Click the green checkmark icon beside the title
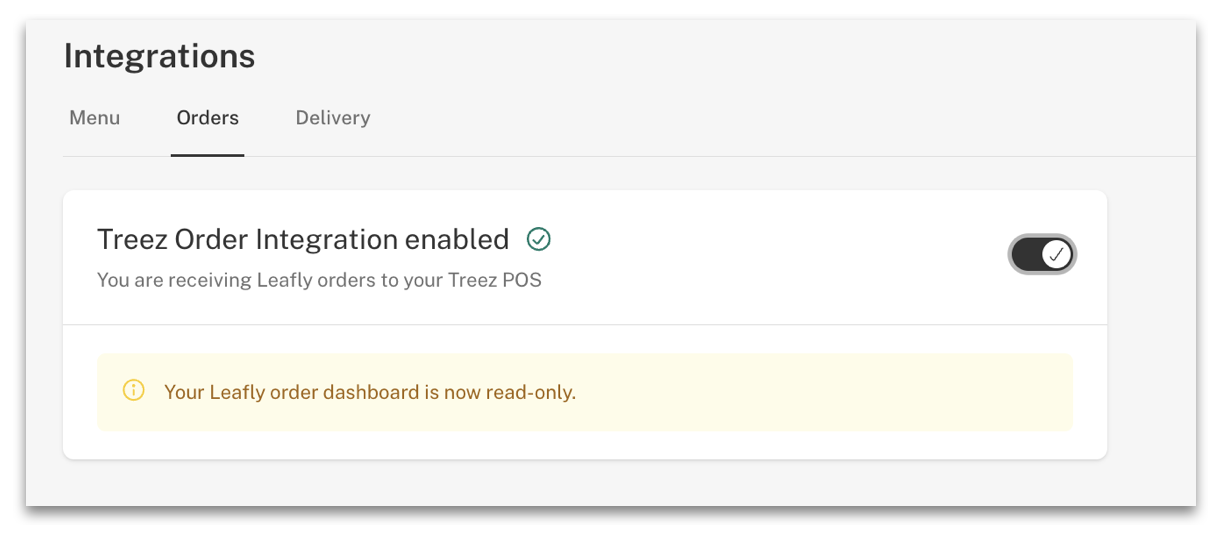 point(539,239)
